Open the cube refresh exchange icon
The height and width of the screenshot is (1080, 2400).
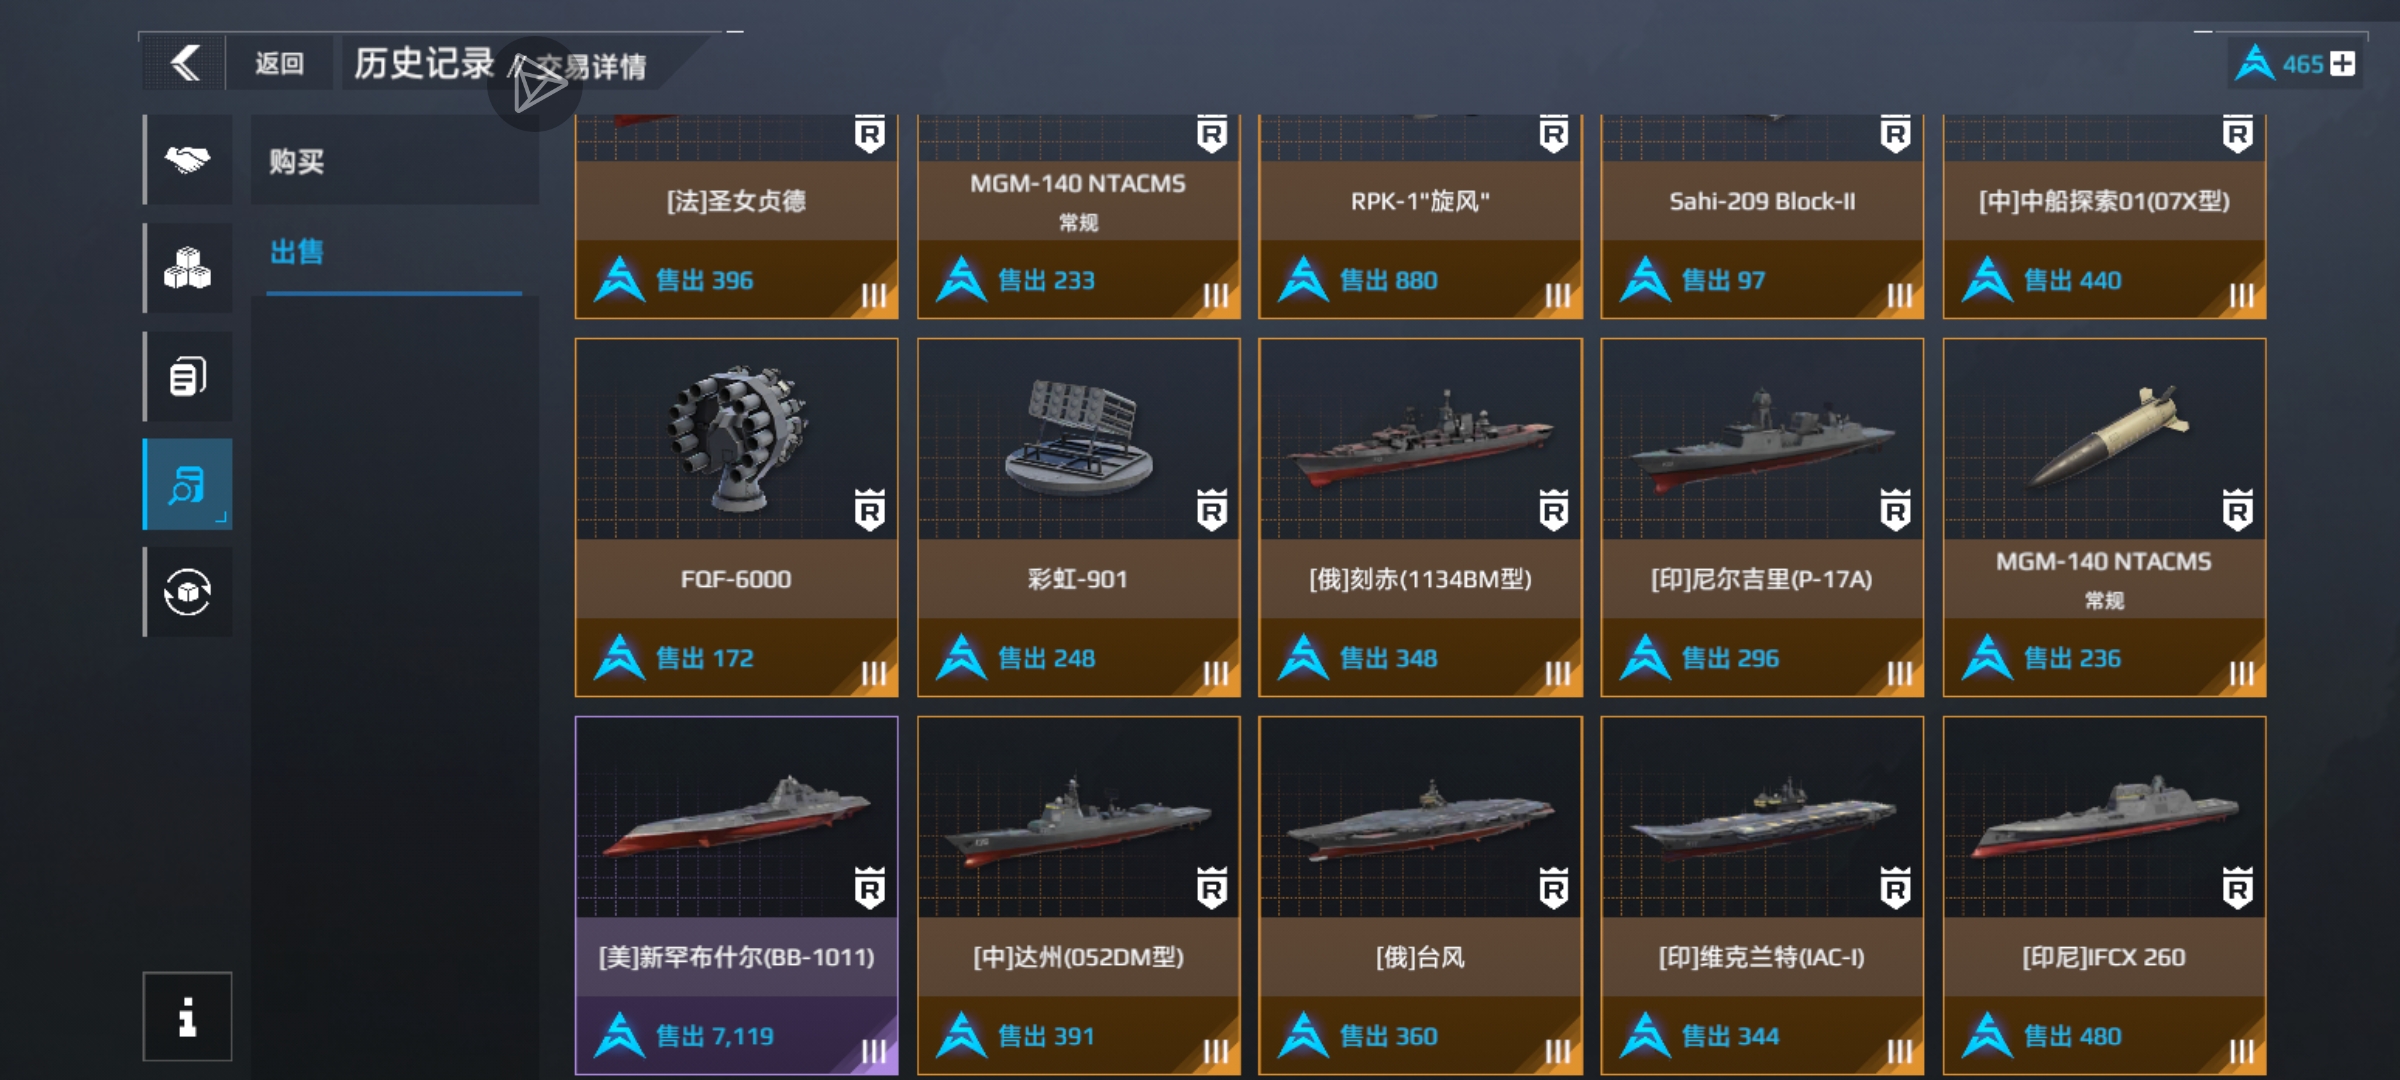(x=188, y=592)
